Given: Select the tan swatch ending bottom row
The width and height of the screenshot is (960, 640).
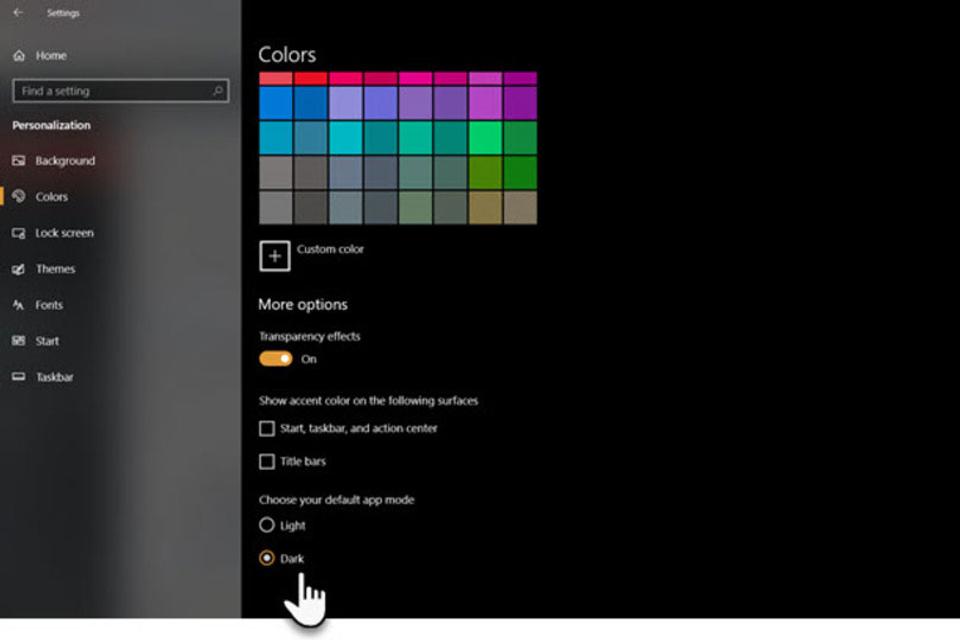Looking at the screenshot, I should click(520, 208).
